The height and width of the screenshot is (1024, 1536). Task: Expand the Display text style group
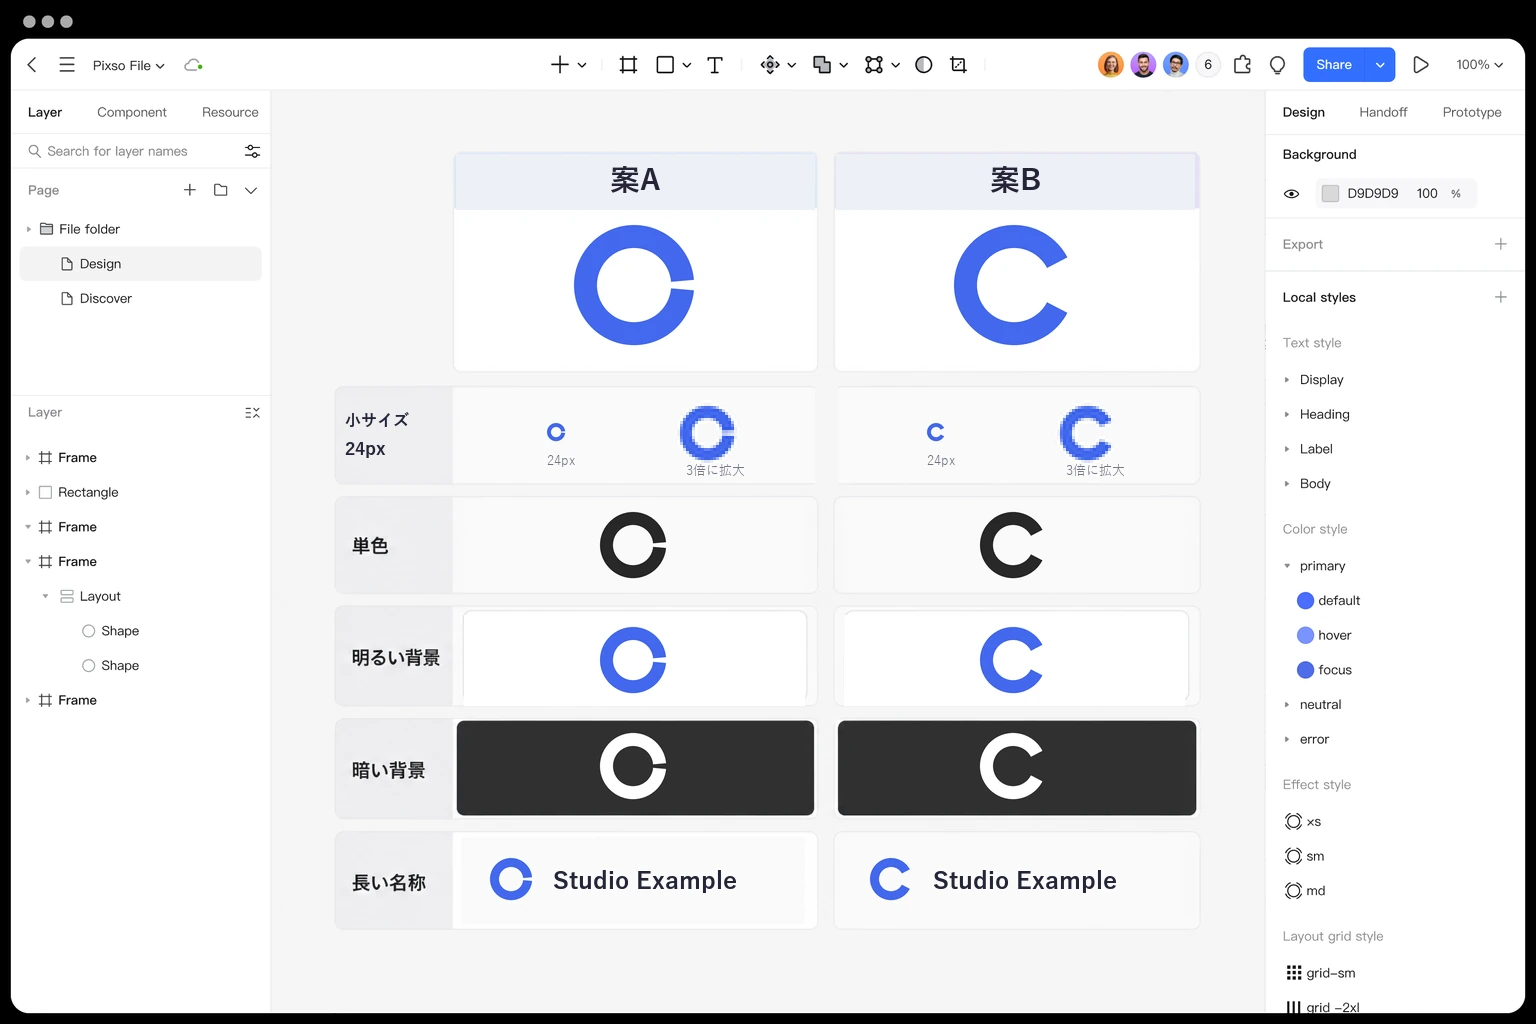(x=1287, y=380)
